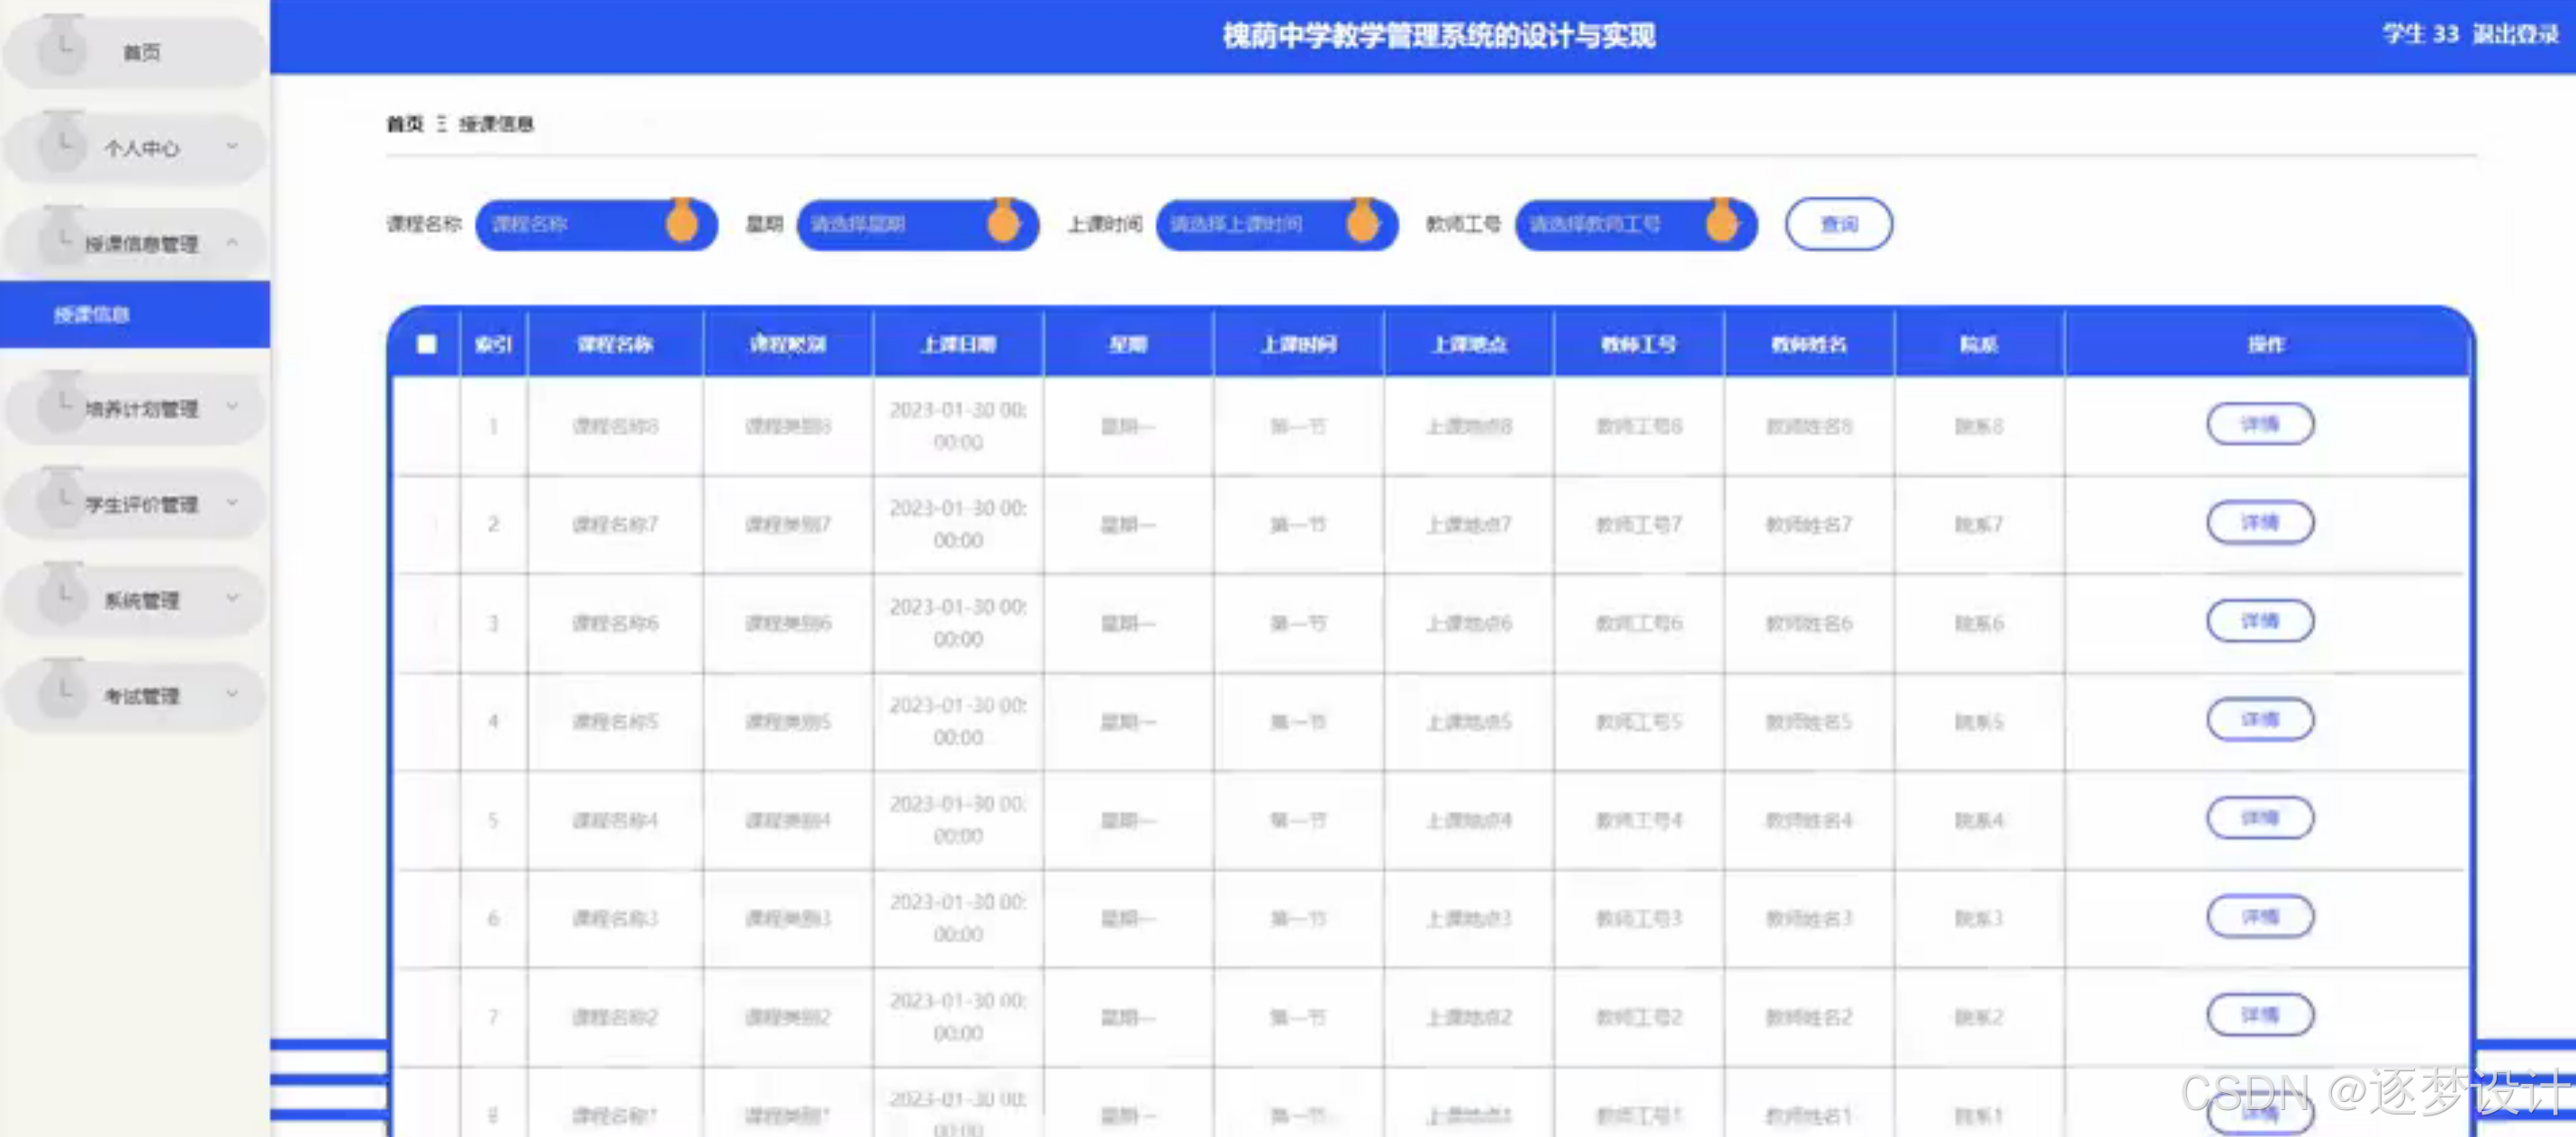
Task: Click the orange icon in the 课程名称 field
Action: (683, 224)
